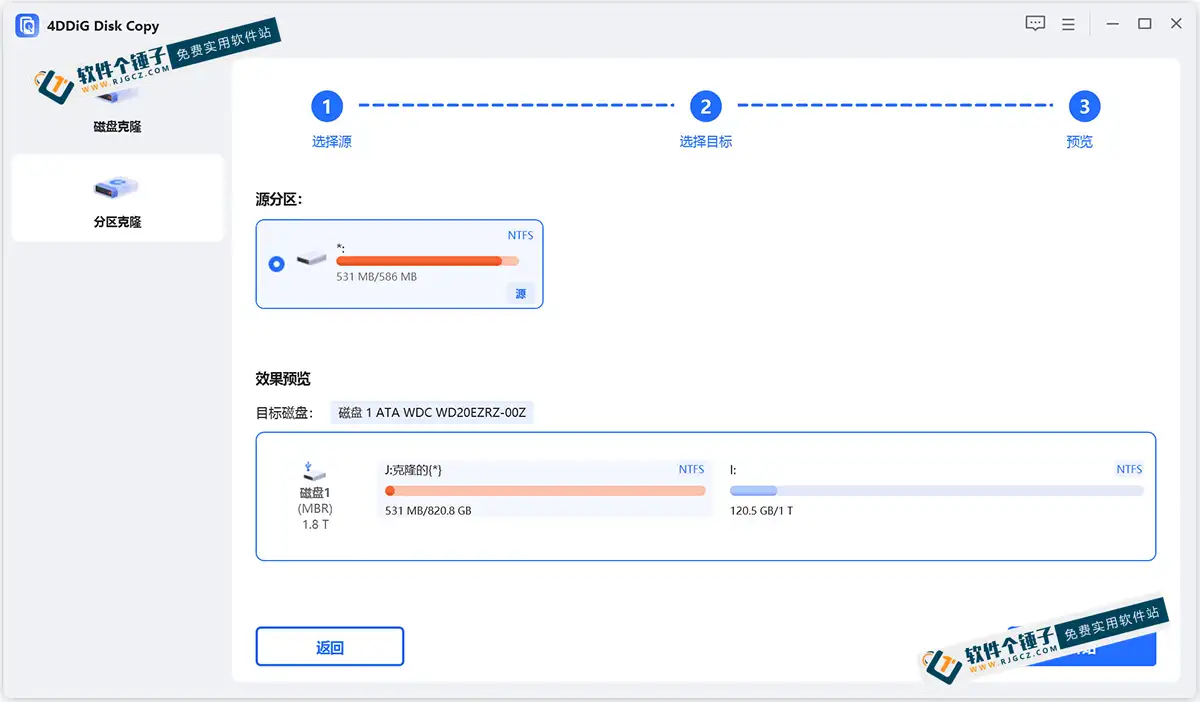Click the NTFS label of J: partition
The width and height of the screenshot is (1200, 702).
(x=692, y=469)
